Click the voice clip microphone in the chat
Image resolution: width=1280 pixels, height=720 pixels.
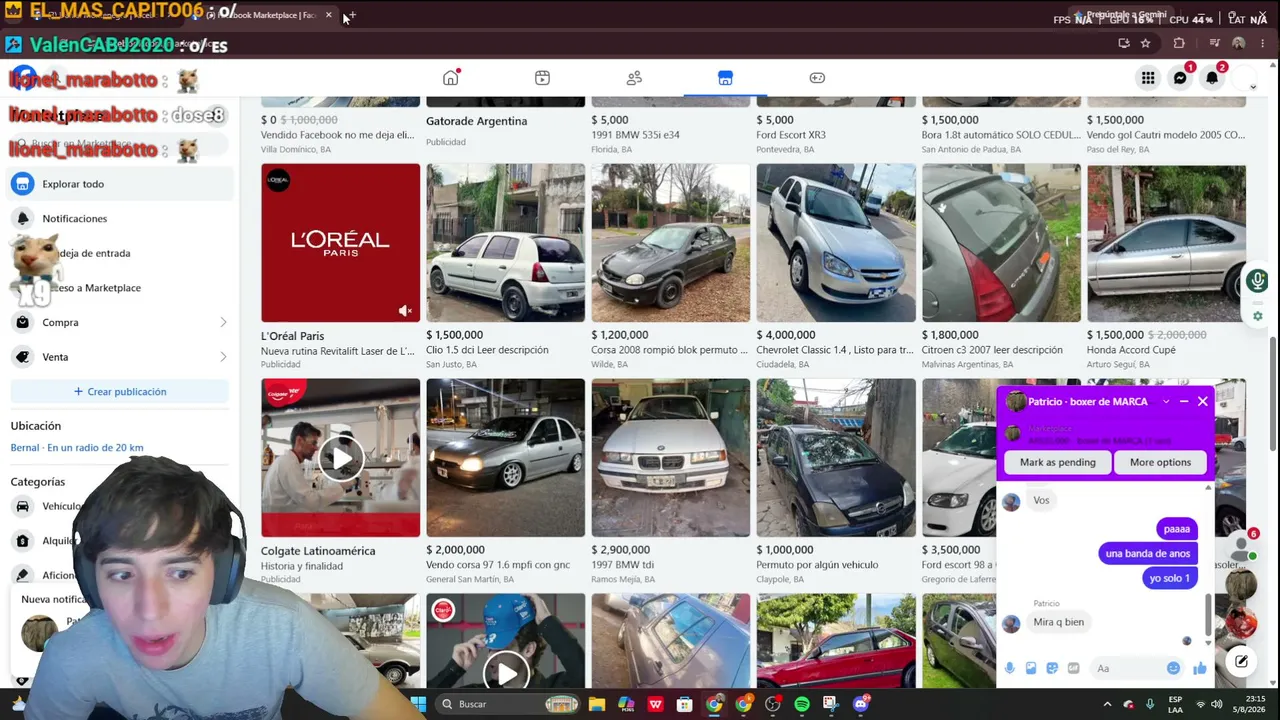1009,668
